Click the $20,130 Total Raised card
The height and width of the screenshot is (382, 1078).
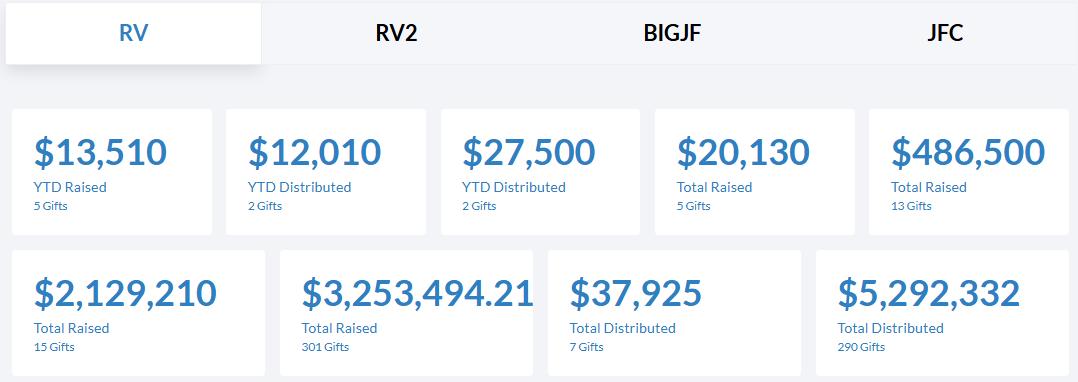(755, 172)
